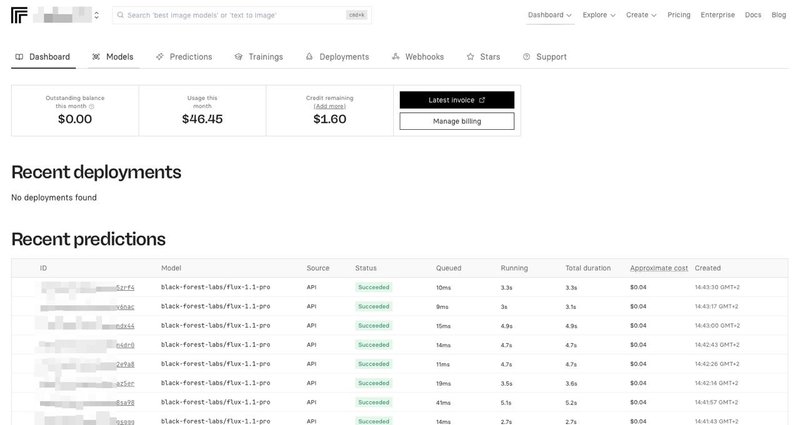Click created time 14:43:17 GMT+2
The width and height of the screenshot is (800, 425).
pyautogui.click(x=716, y=307)
